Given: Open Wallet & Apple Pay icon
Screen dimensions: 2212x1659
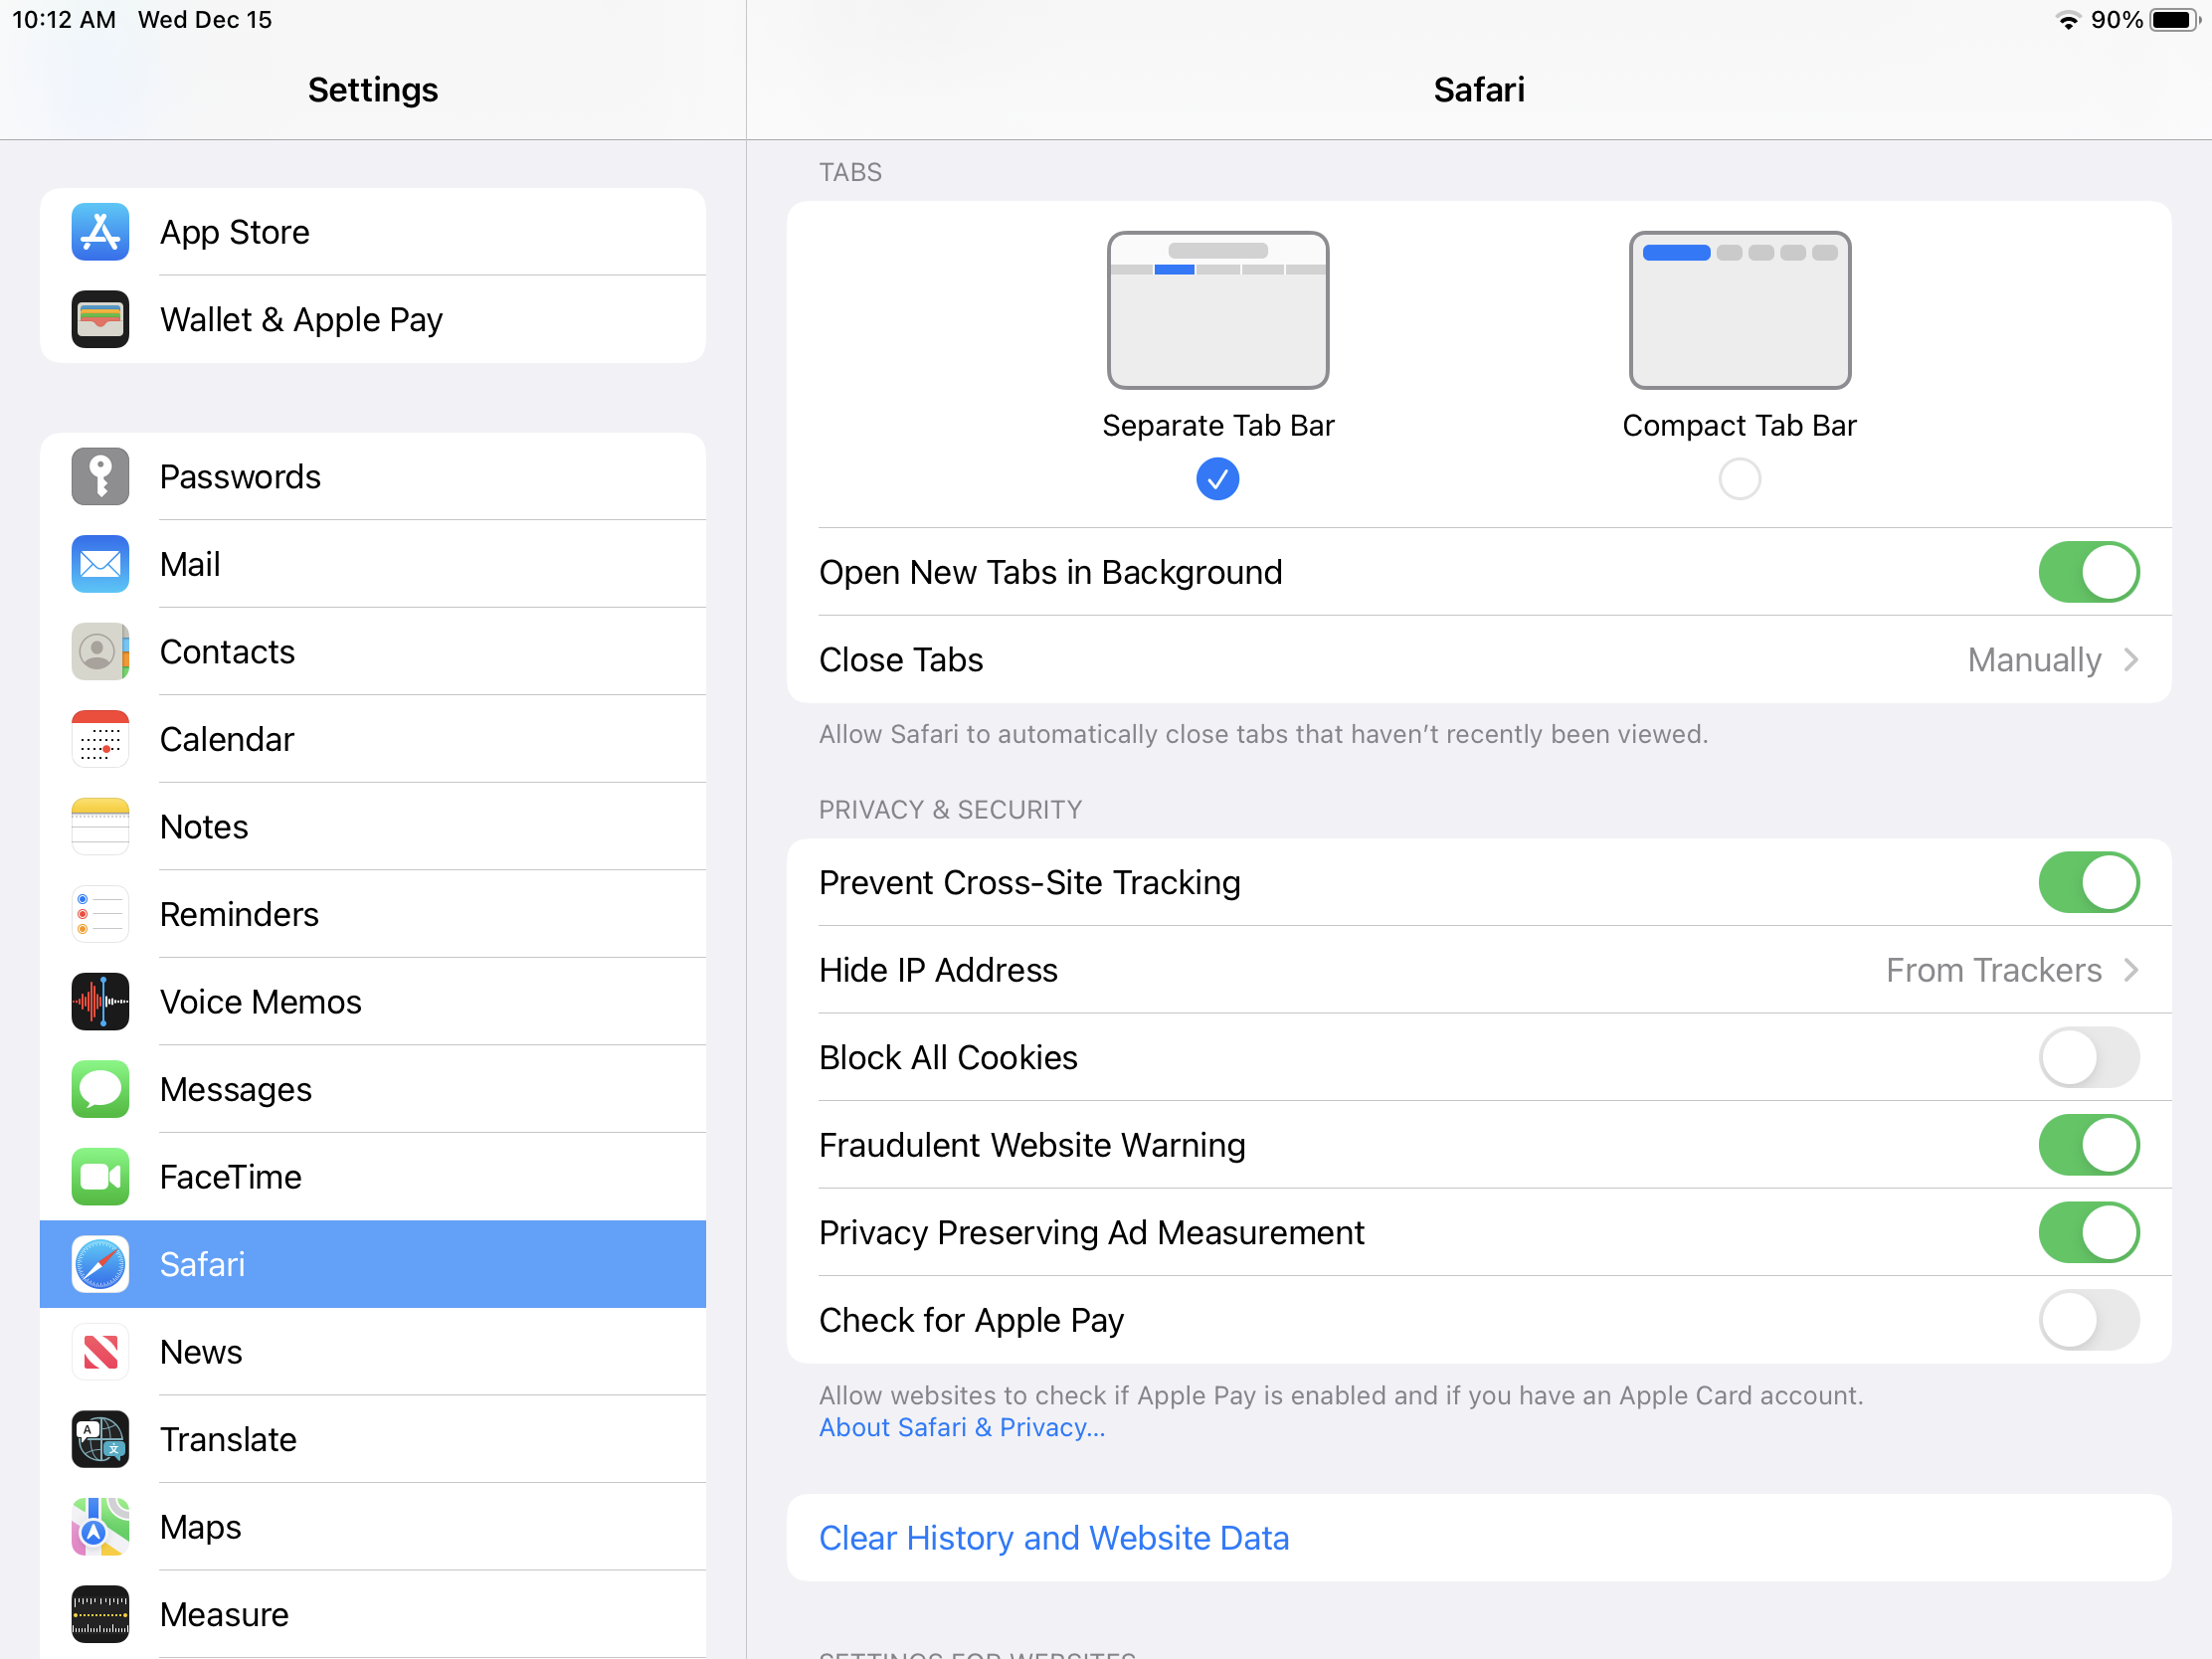Looking at the screenshot, I should click(100, 319).
